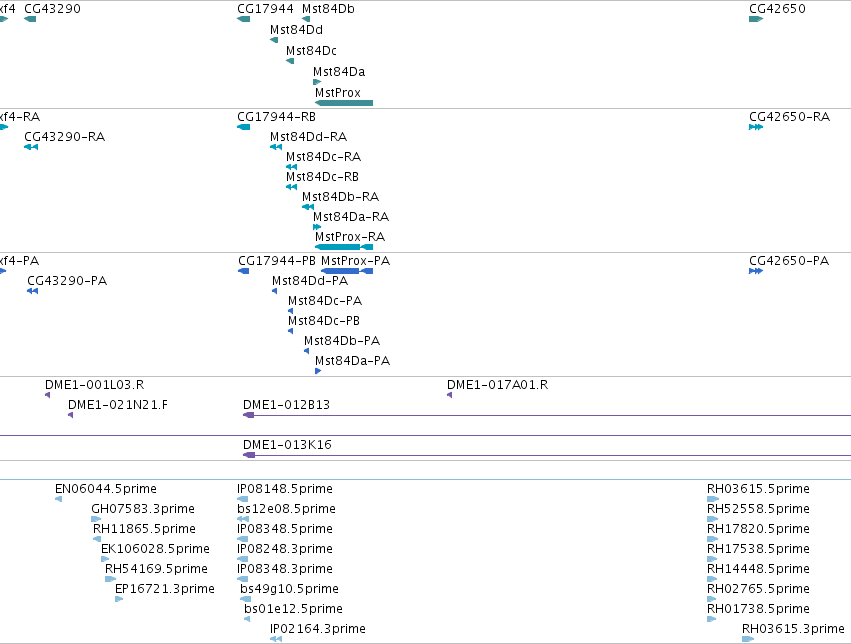The image size is (851, 644).
Task: Select Mst84Dc gene label
Action: click(x=311, y=51)
